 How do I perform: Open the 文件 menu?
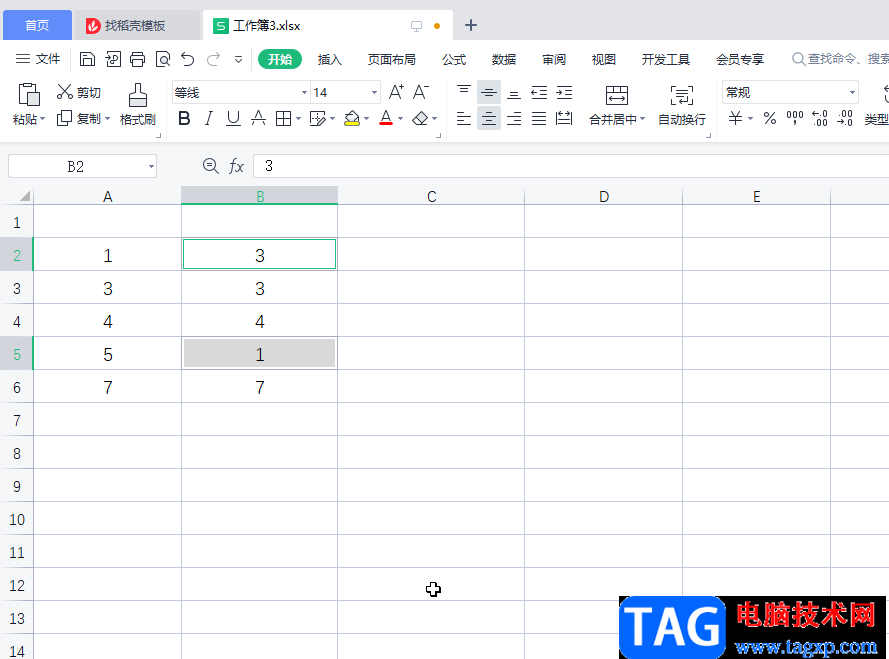point(38,59)
